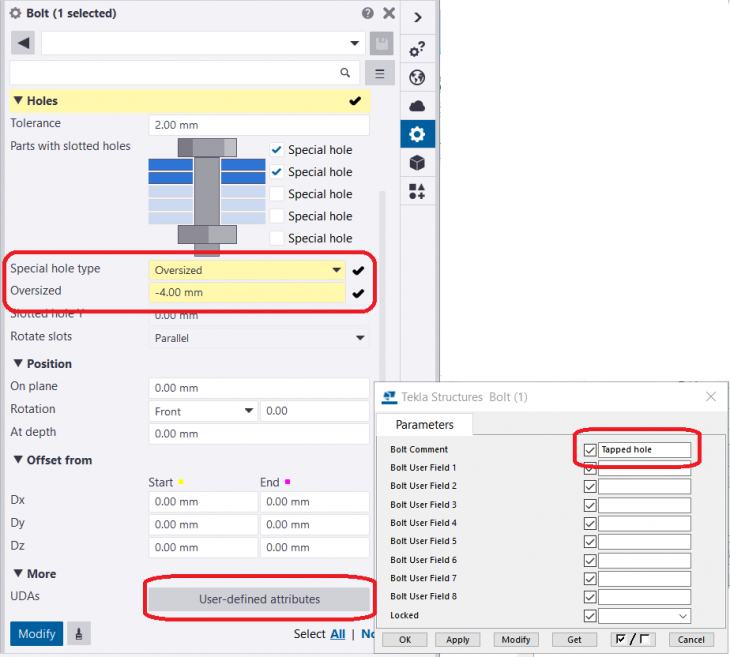This screenshot has height=657, width=730.
Task: Click the Tolerance input field
Action: [259, 125]
